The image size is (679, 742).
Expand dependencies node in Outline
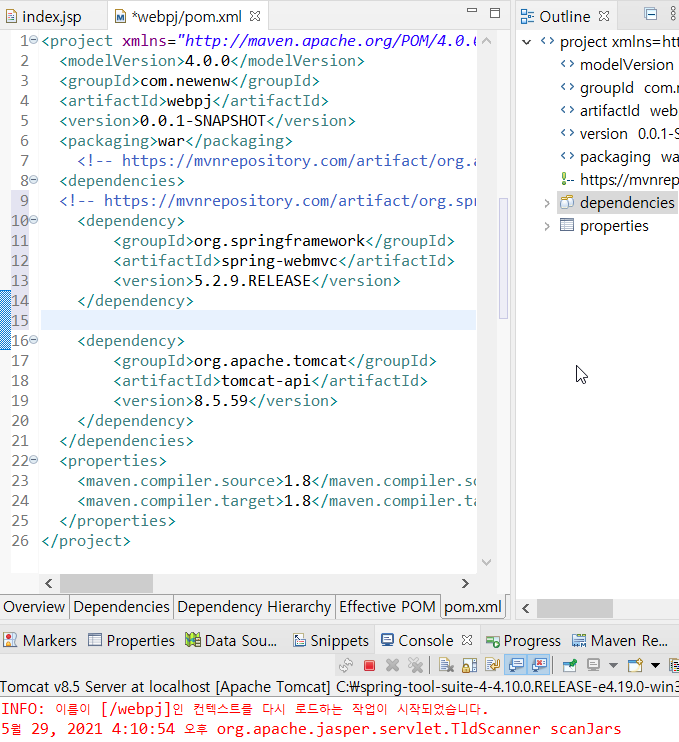click(x=547, y=203)
